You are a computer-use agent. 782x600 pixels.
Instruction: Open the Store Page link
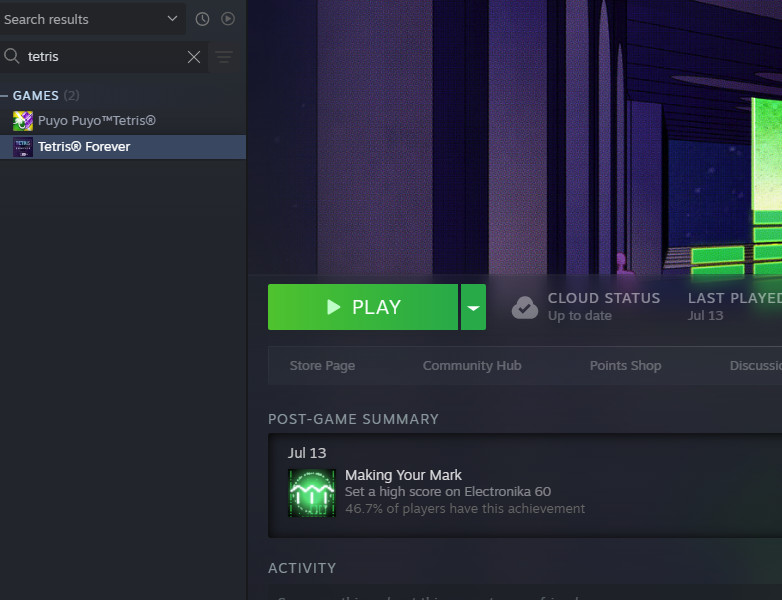click(x=322, y=366)
